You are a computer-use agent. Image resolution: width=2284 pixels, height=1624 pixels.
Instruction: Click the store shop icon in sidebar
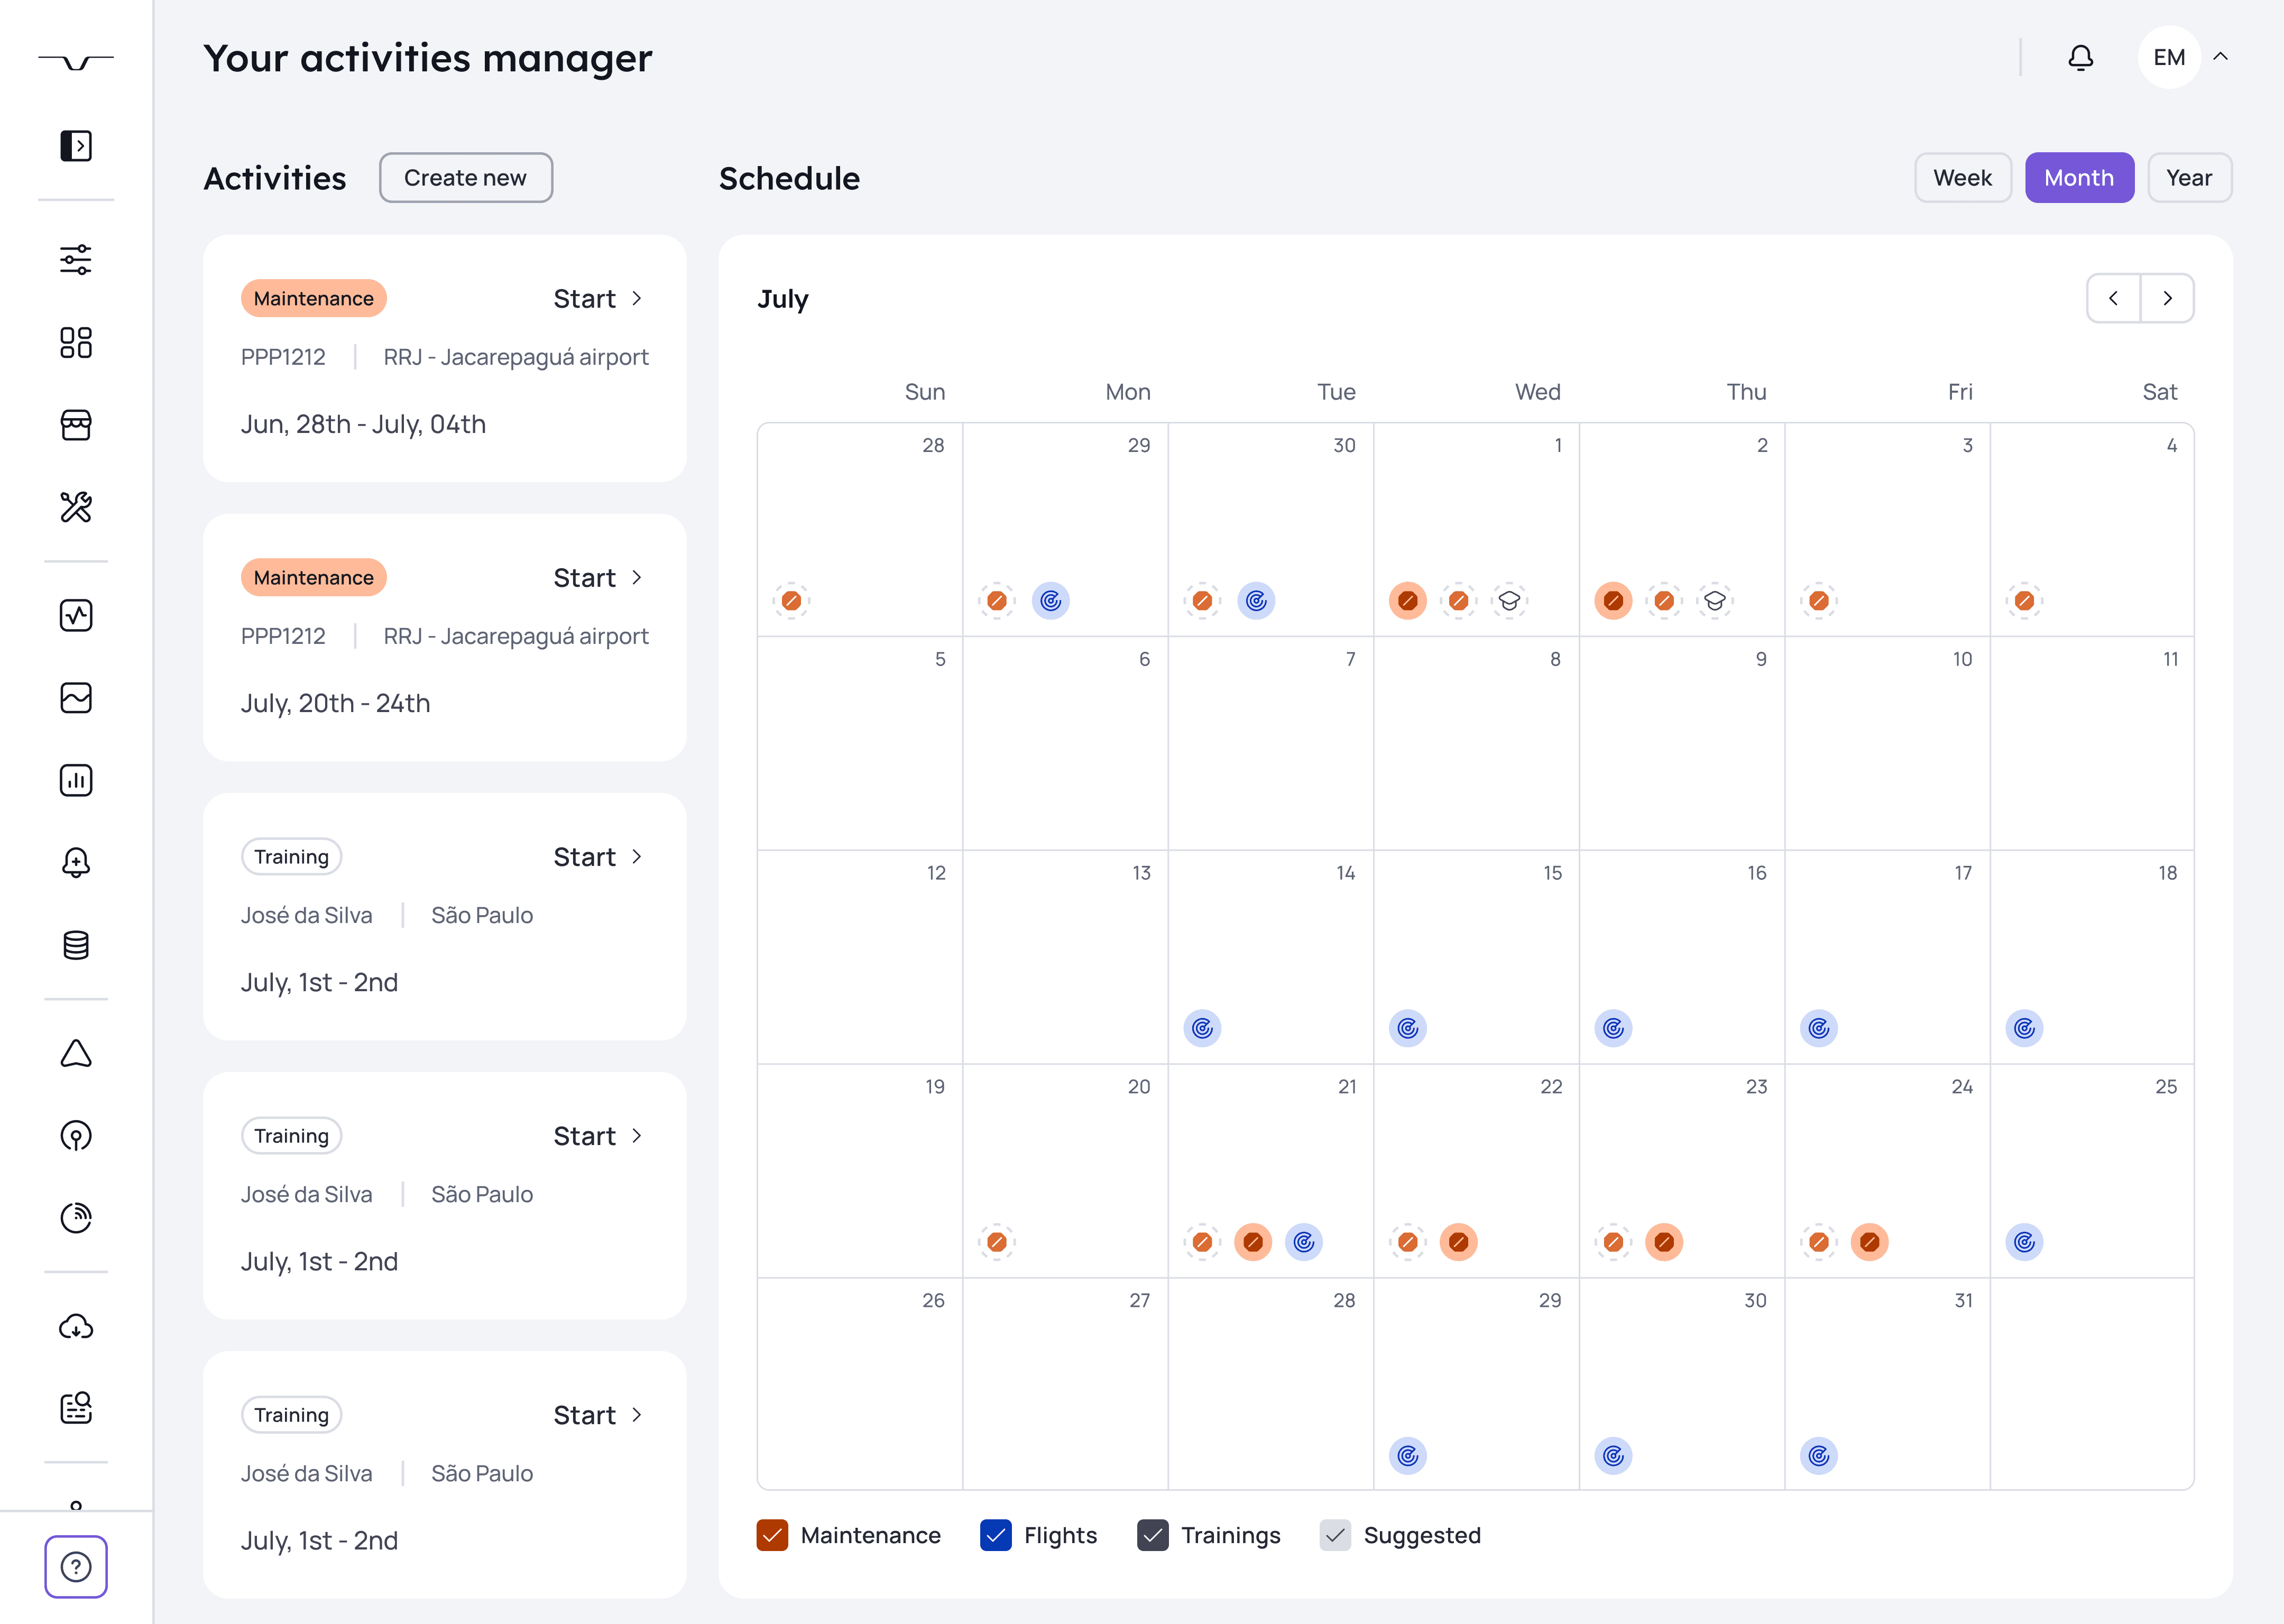coord(76,425)
